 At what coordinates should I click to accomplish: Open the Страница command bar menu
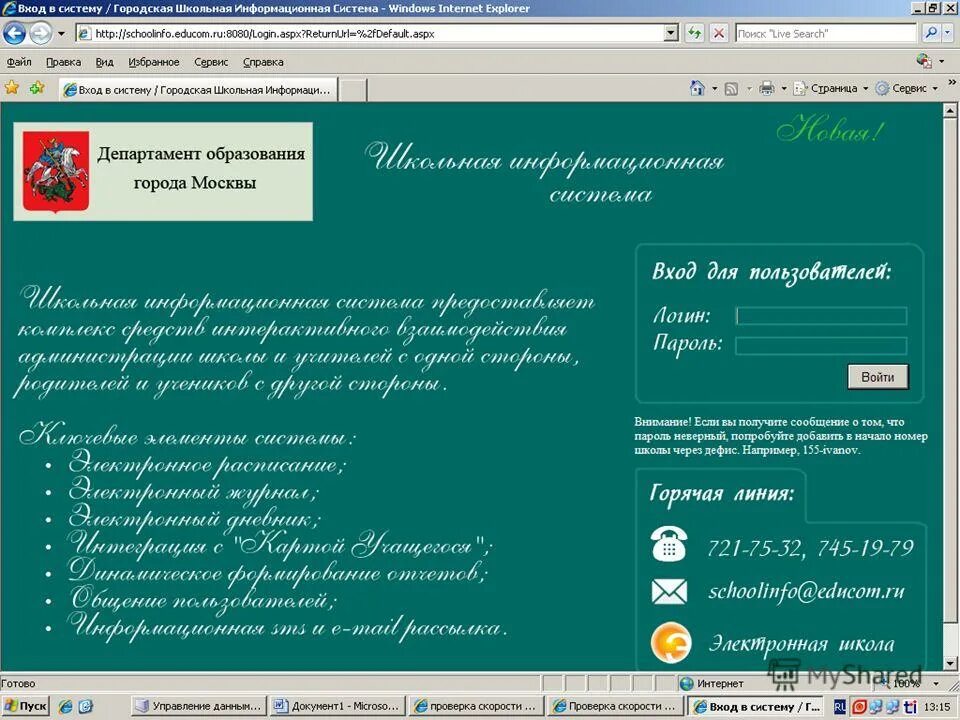pos(831,88)
